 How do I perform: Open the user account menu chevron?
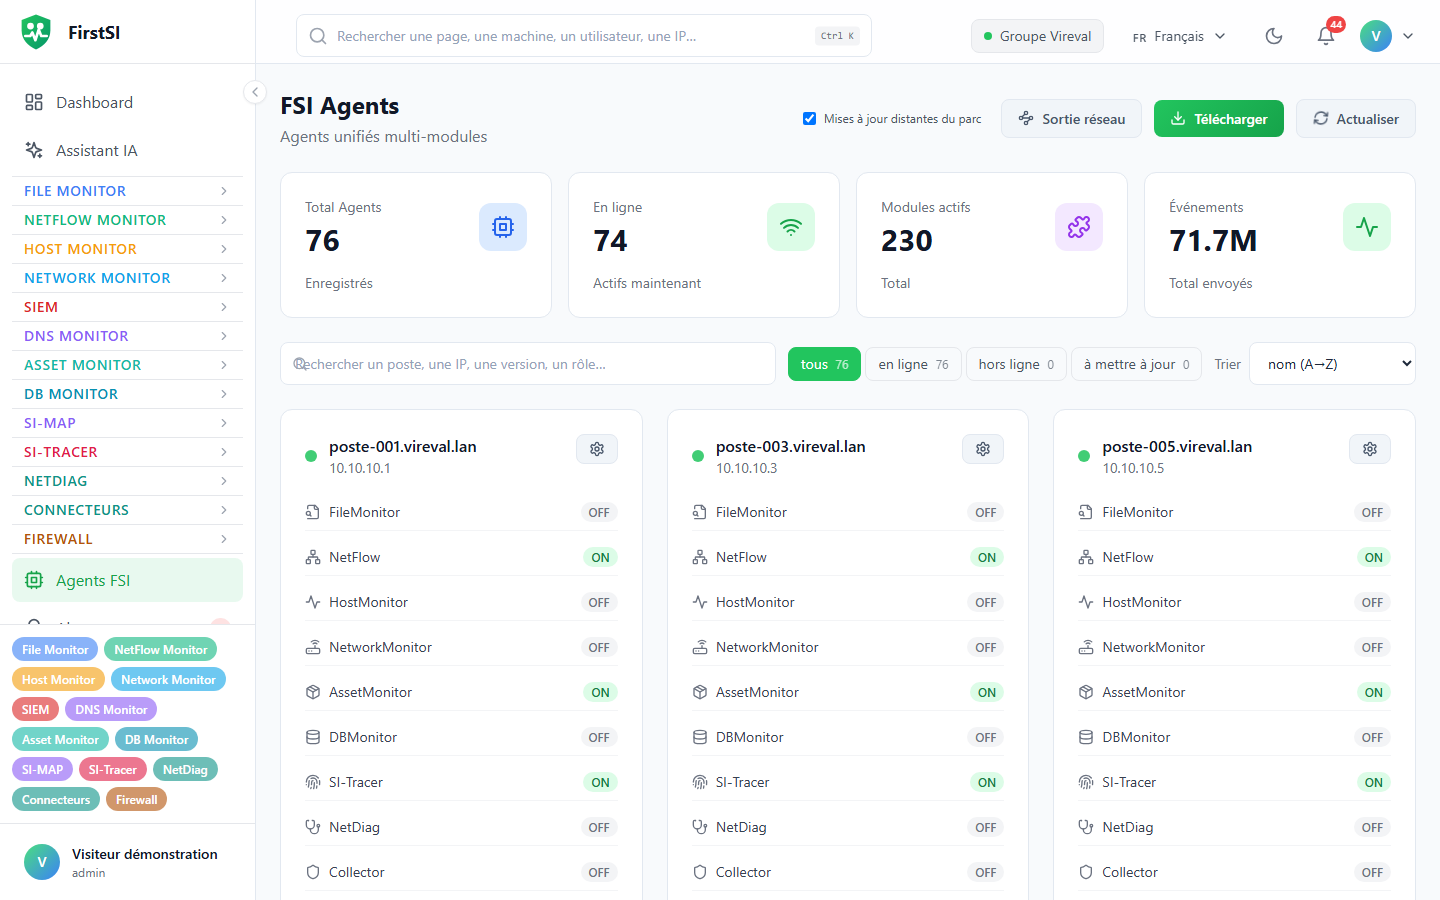point(1408,36)
